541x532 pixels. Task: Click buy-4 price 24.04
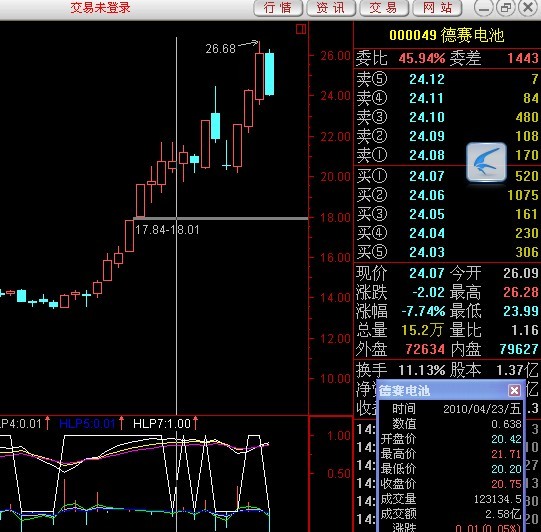pyautogui.click(x=427, y=233)
